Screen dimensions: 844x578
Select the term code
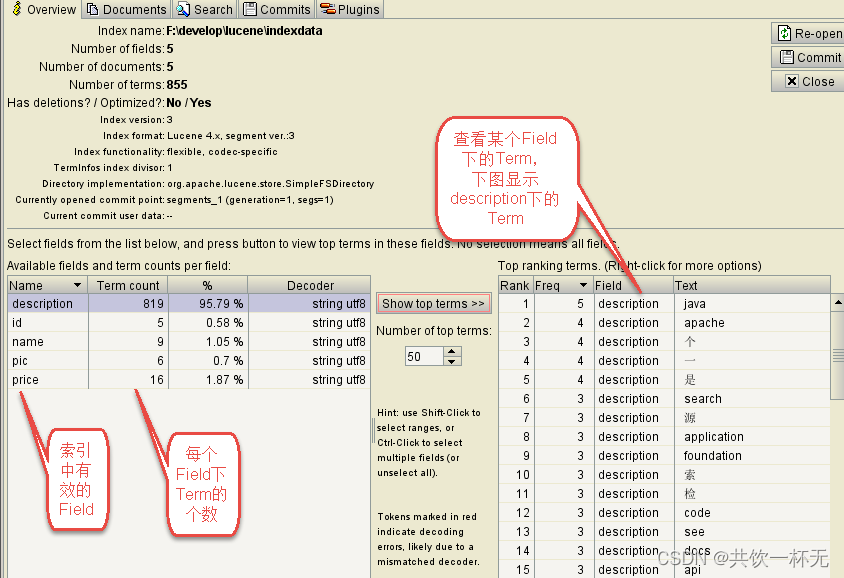697,512
